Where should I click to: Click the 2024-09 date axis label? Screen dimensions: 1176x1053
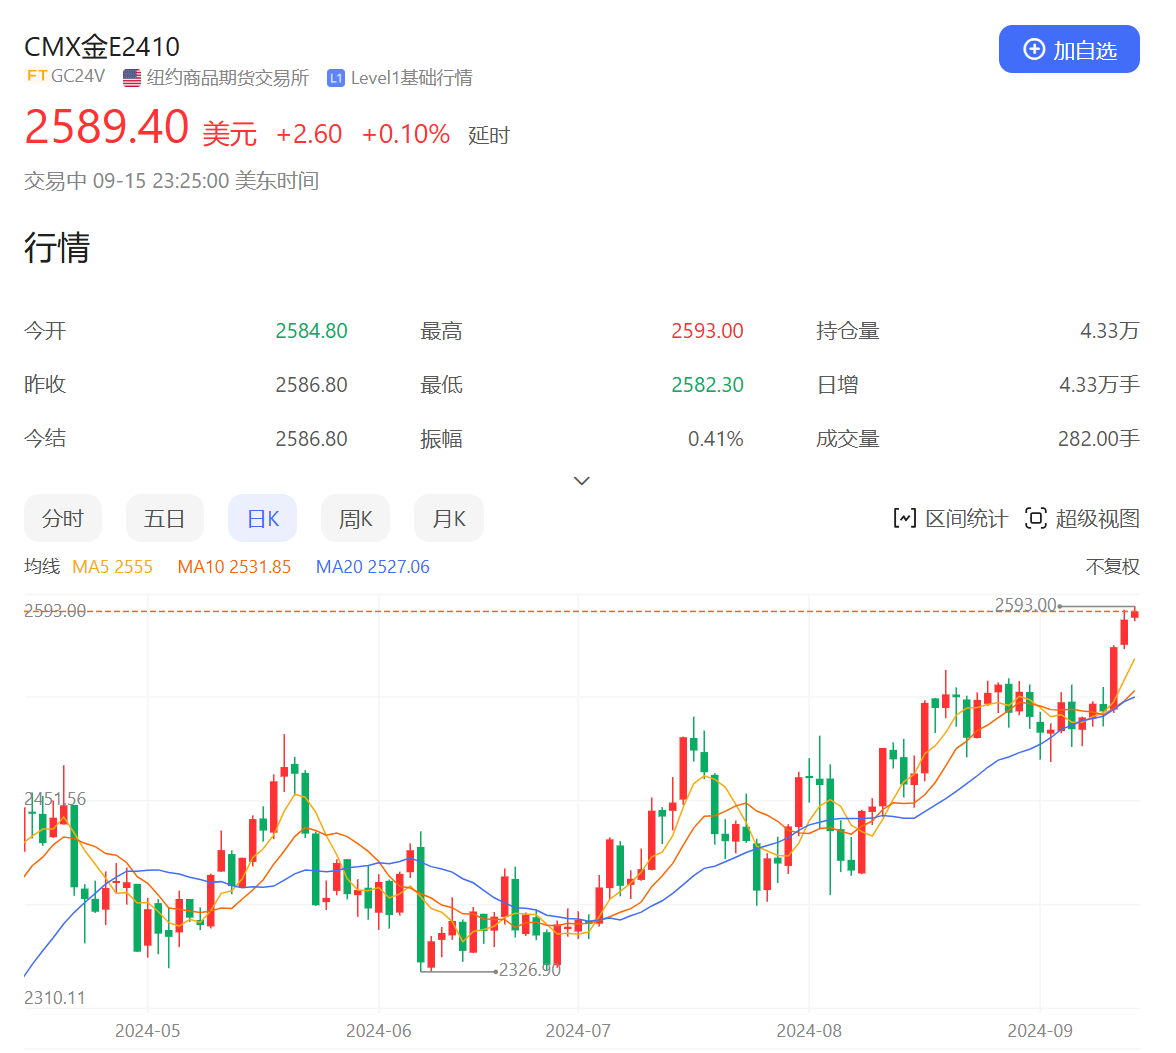coord(1040,1030)
